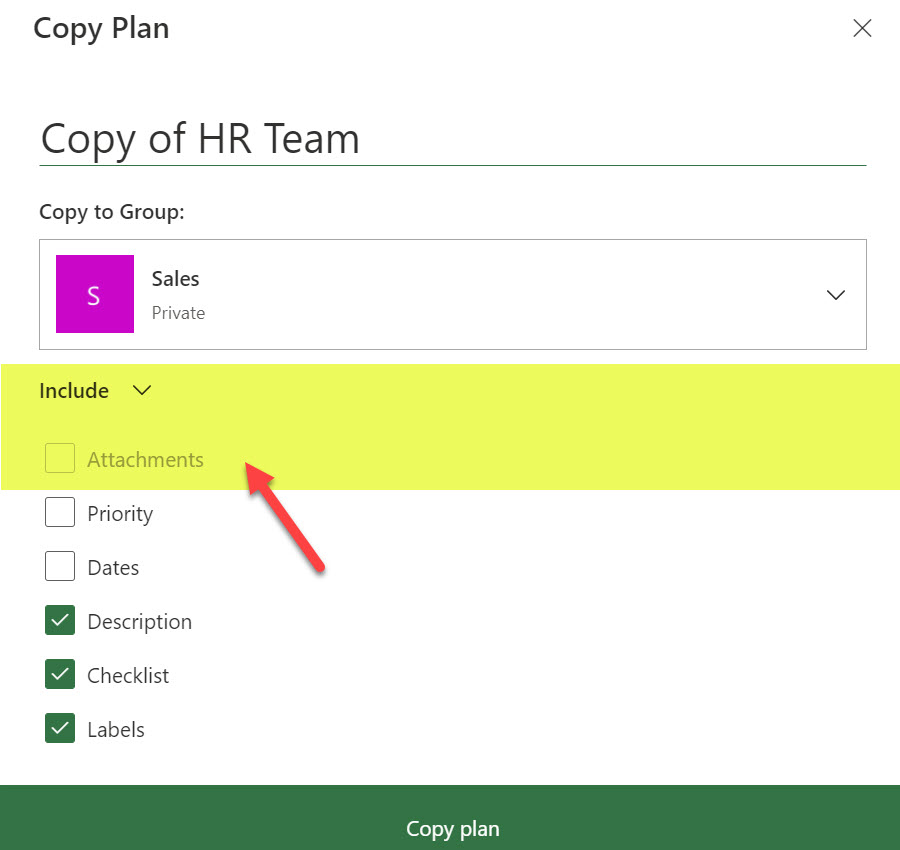This screenshot has width=900, height=850.
Task: Collapse the Include section chevron
Action: click(x=141, y=390)
